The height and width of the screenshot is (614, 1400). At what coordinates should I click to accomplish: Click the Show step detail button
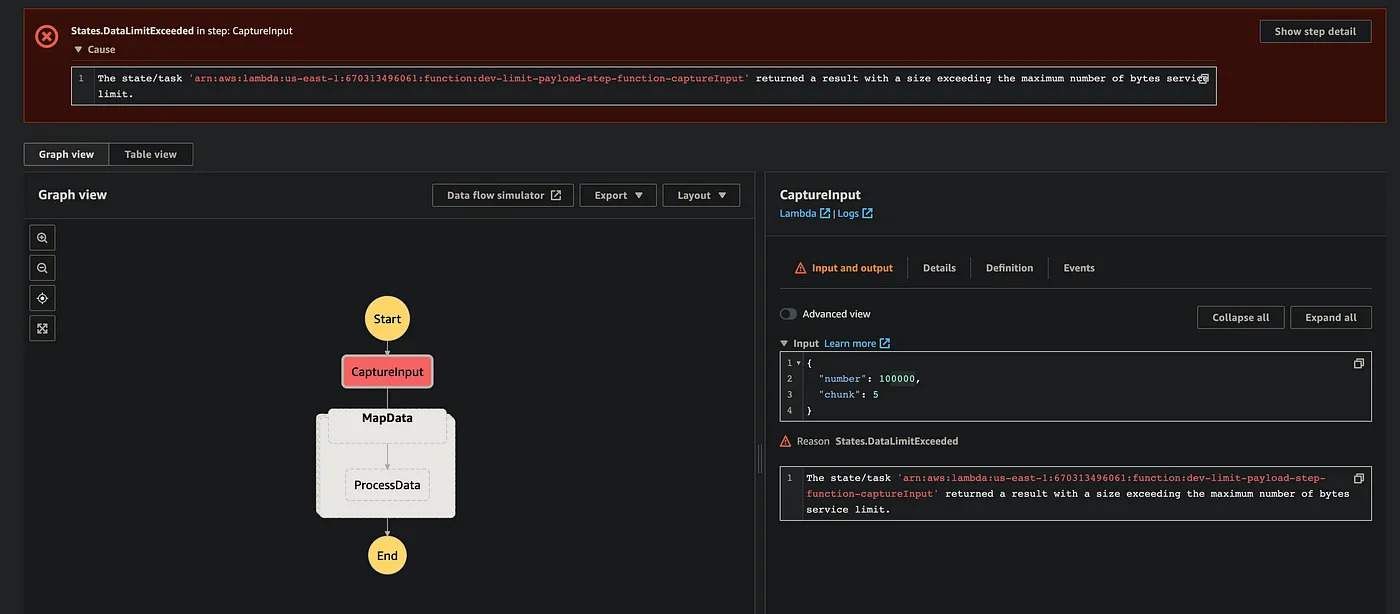[x=1314, y=31]
